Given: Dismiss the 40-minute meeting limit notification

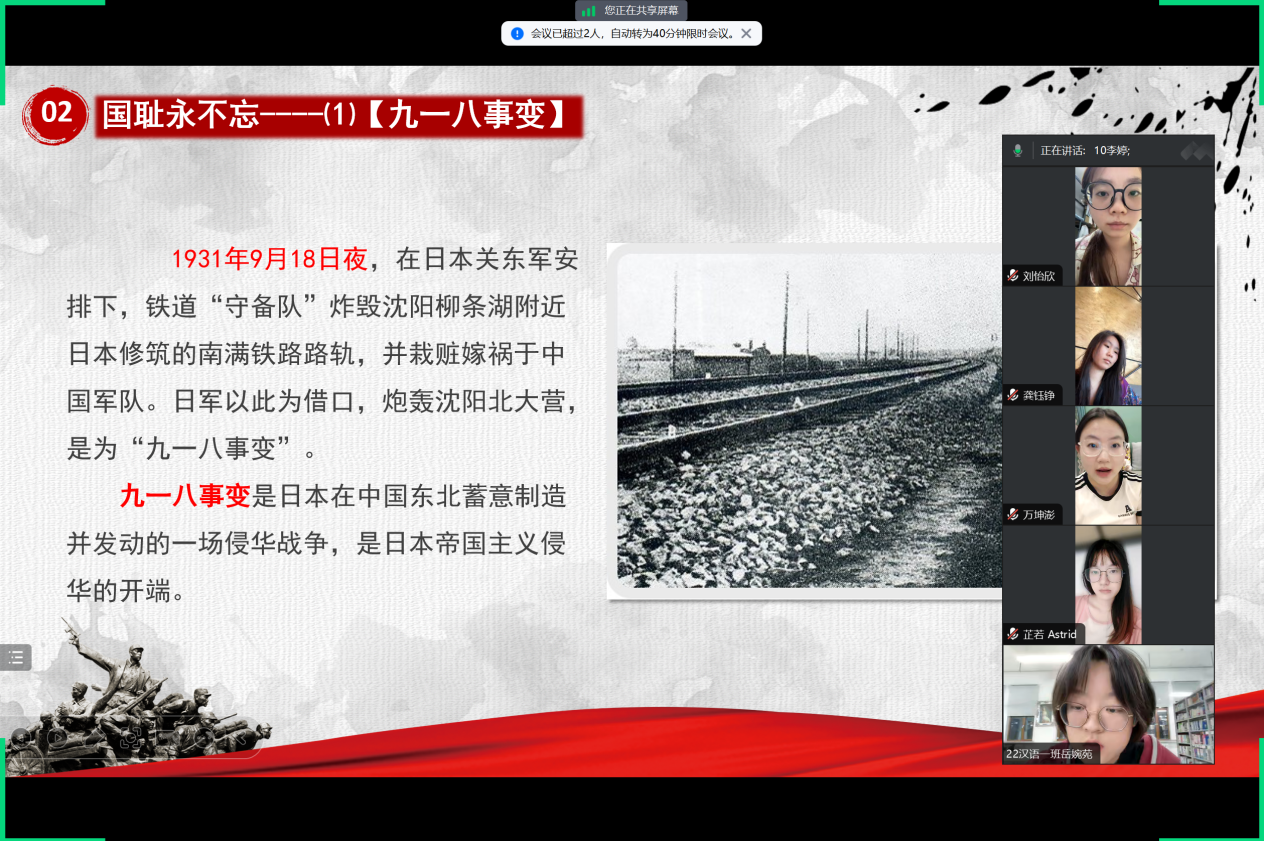Looking at the screenshot, I should [746, 33].
